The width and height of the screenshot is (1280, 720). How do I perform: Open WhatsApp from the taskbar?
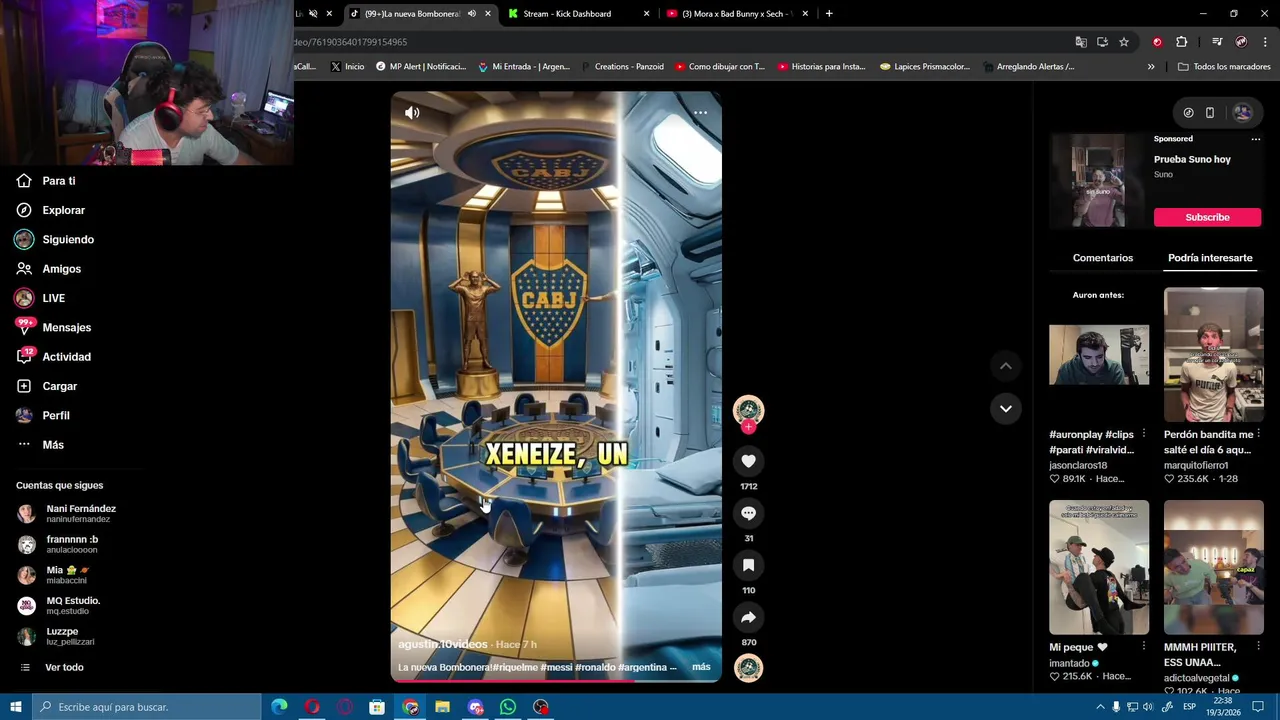click(508, 707)
